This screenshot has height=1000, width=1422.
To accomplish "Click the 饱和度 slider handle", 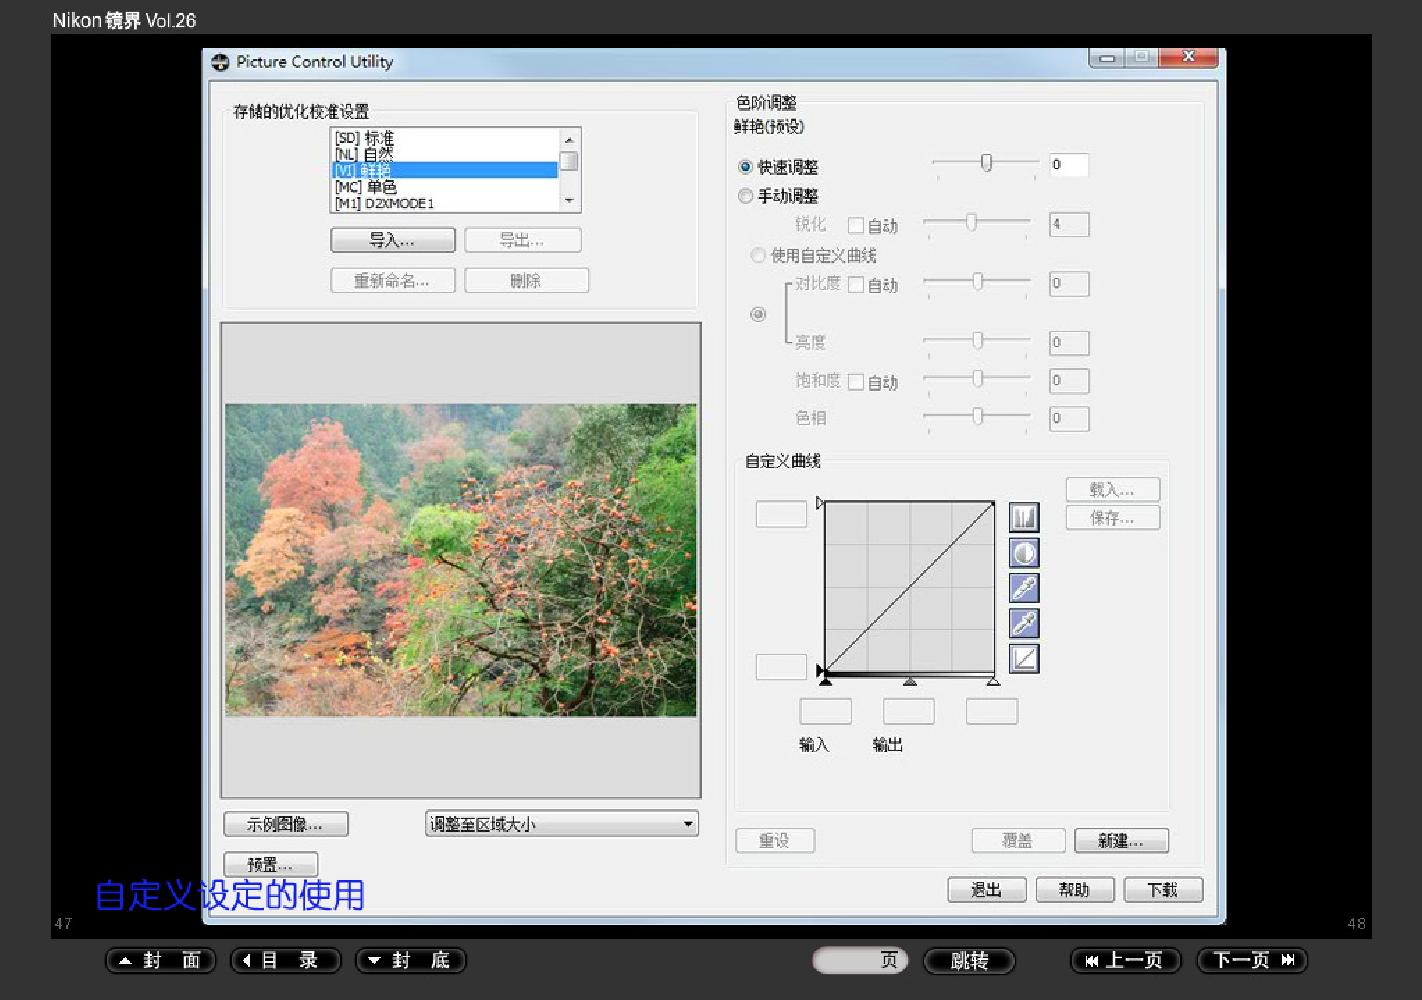I will coord(978,379).
